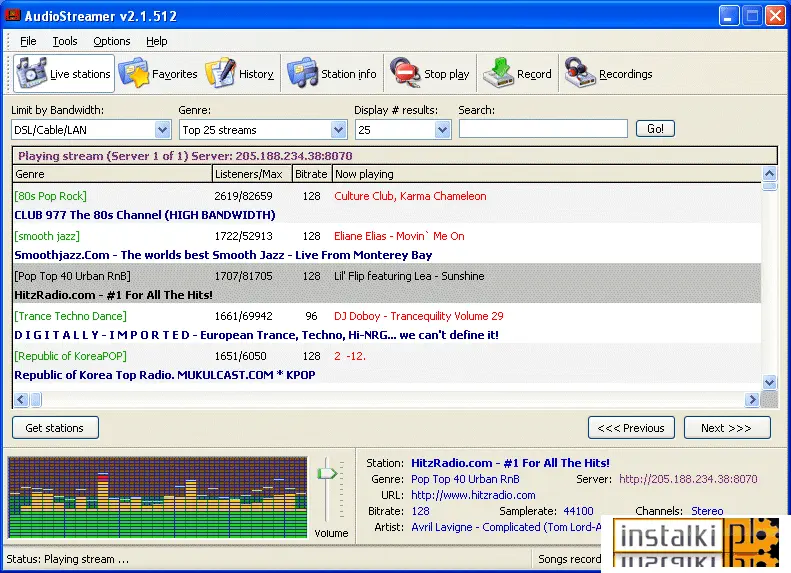
Task: Click the audio spectrum visualizer
Action: (x=157, y=497)
